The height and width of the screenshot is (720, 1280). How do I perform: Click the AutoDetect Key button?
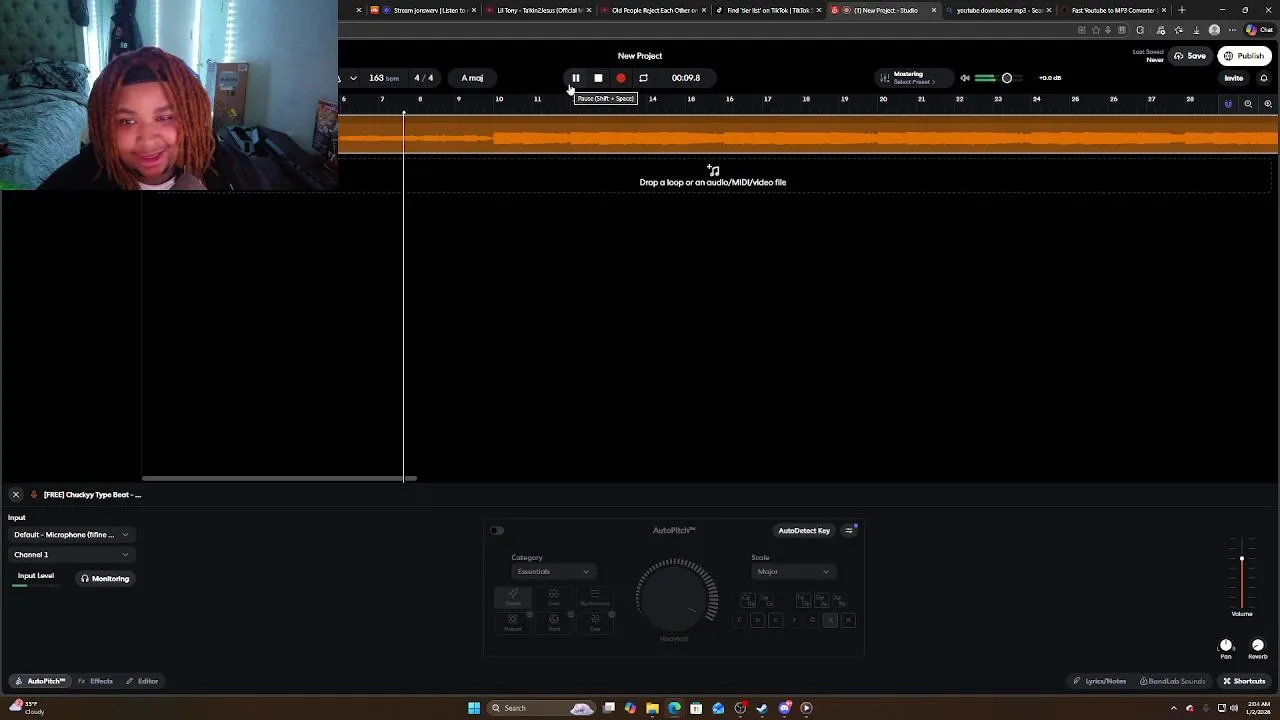804,531
